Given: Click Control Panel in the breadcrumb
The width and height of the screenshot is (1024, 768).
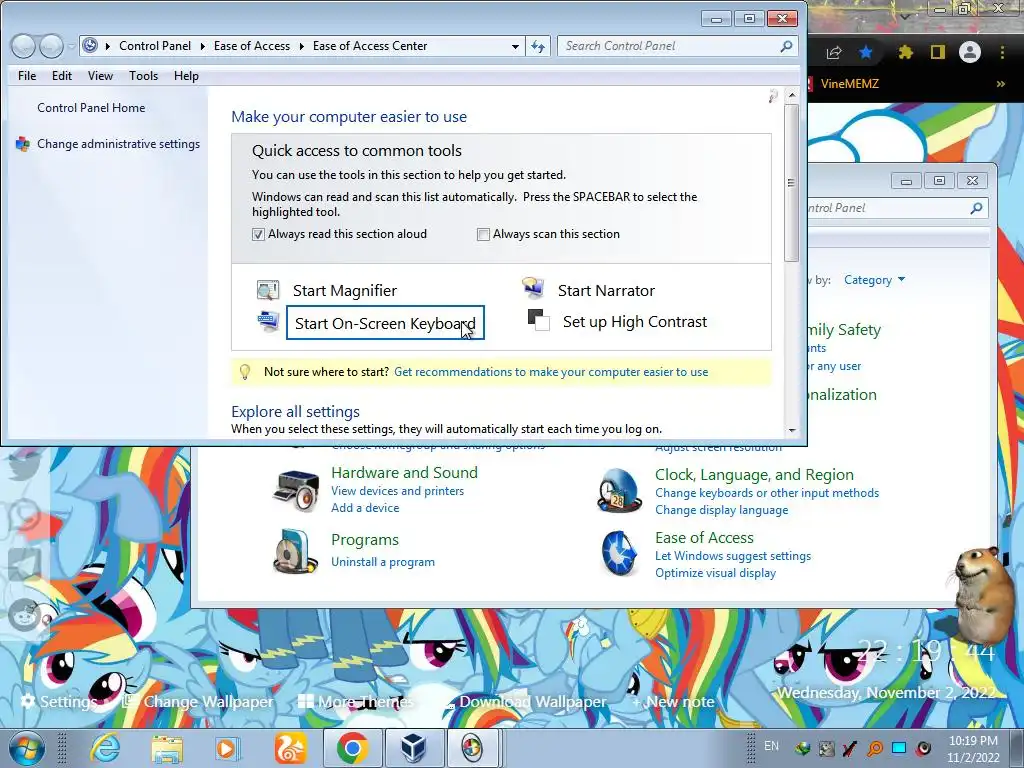Looking at the screenshot, I should coord(155,46).
